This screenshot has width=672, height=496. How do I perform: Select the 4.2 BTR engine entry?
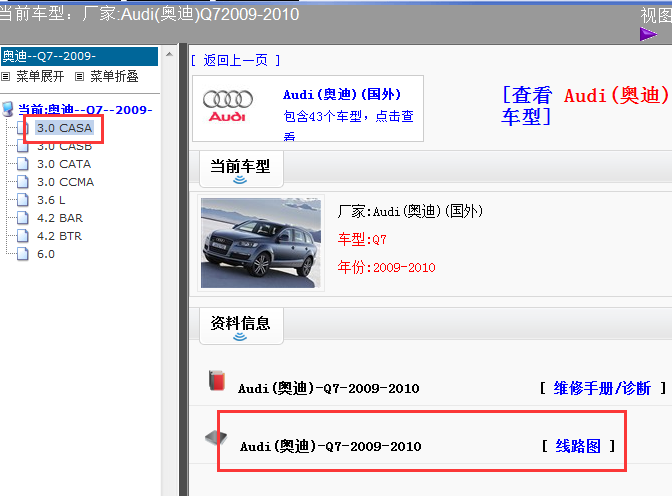(59, 236)
